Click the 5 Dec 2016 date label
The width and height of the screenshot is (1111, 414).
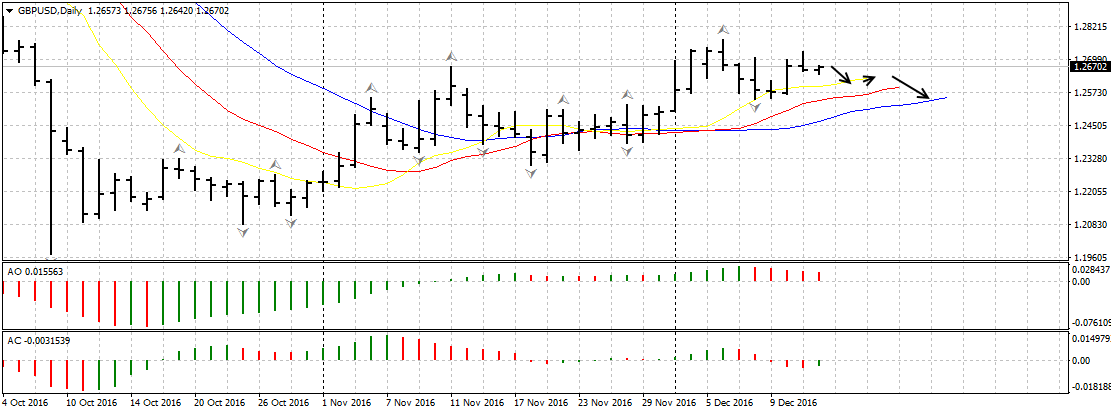coord(729,403)
